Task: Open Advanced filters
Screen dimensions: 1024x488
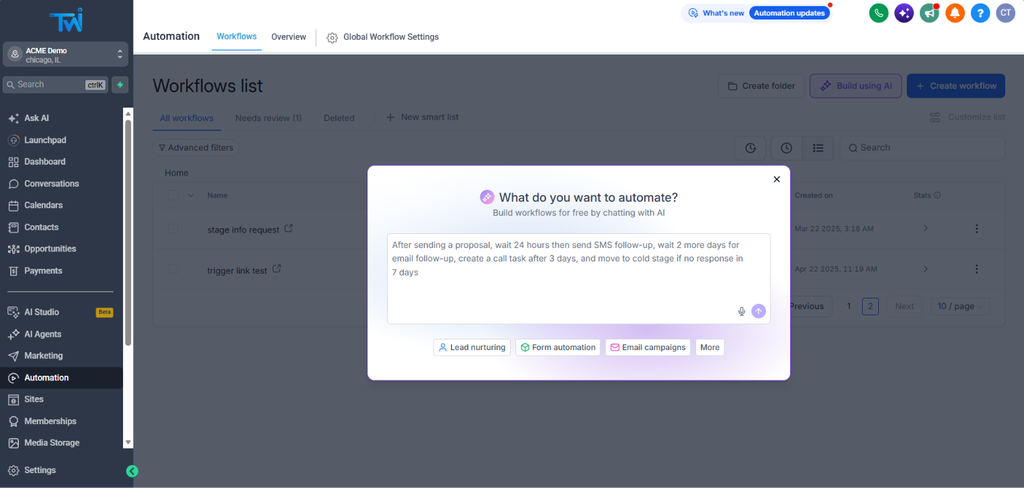Action: click(x=196, y=148)
